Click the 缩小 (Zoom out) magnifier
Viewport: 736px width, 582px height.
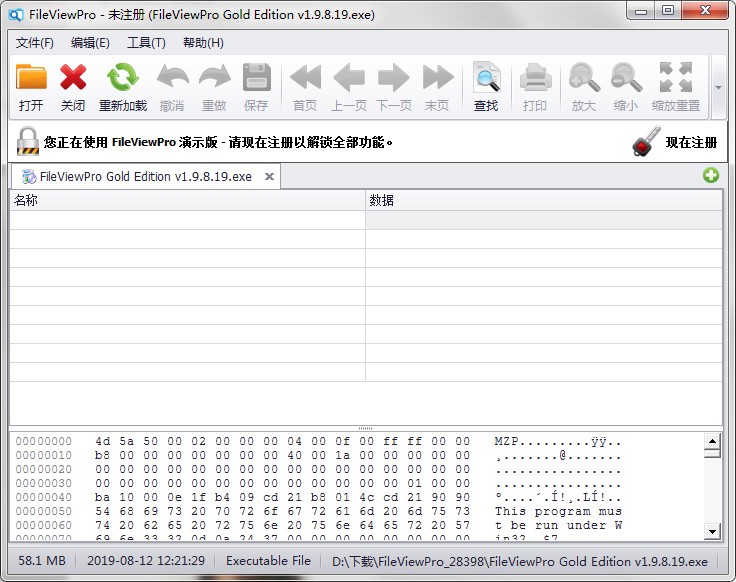(x=626, y=77)
